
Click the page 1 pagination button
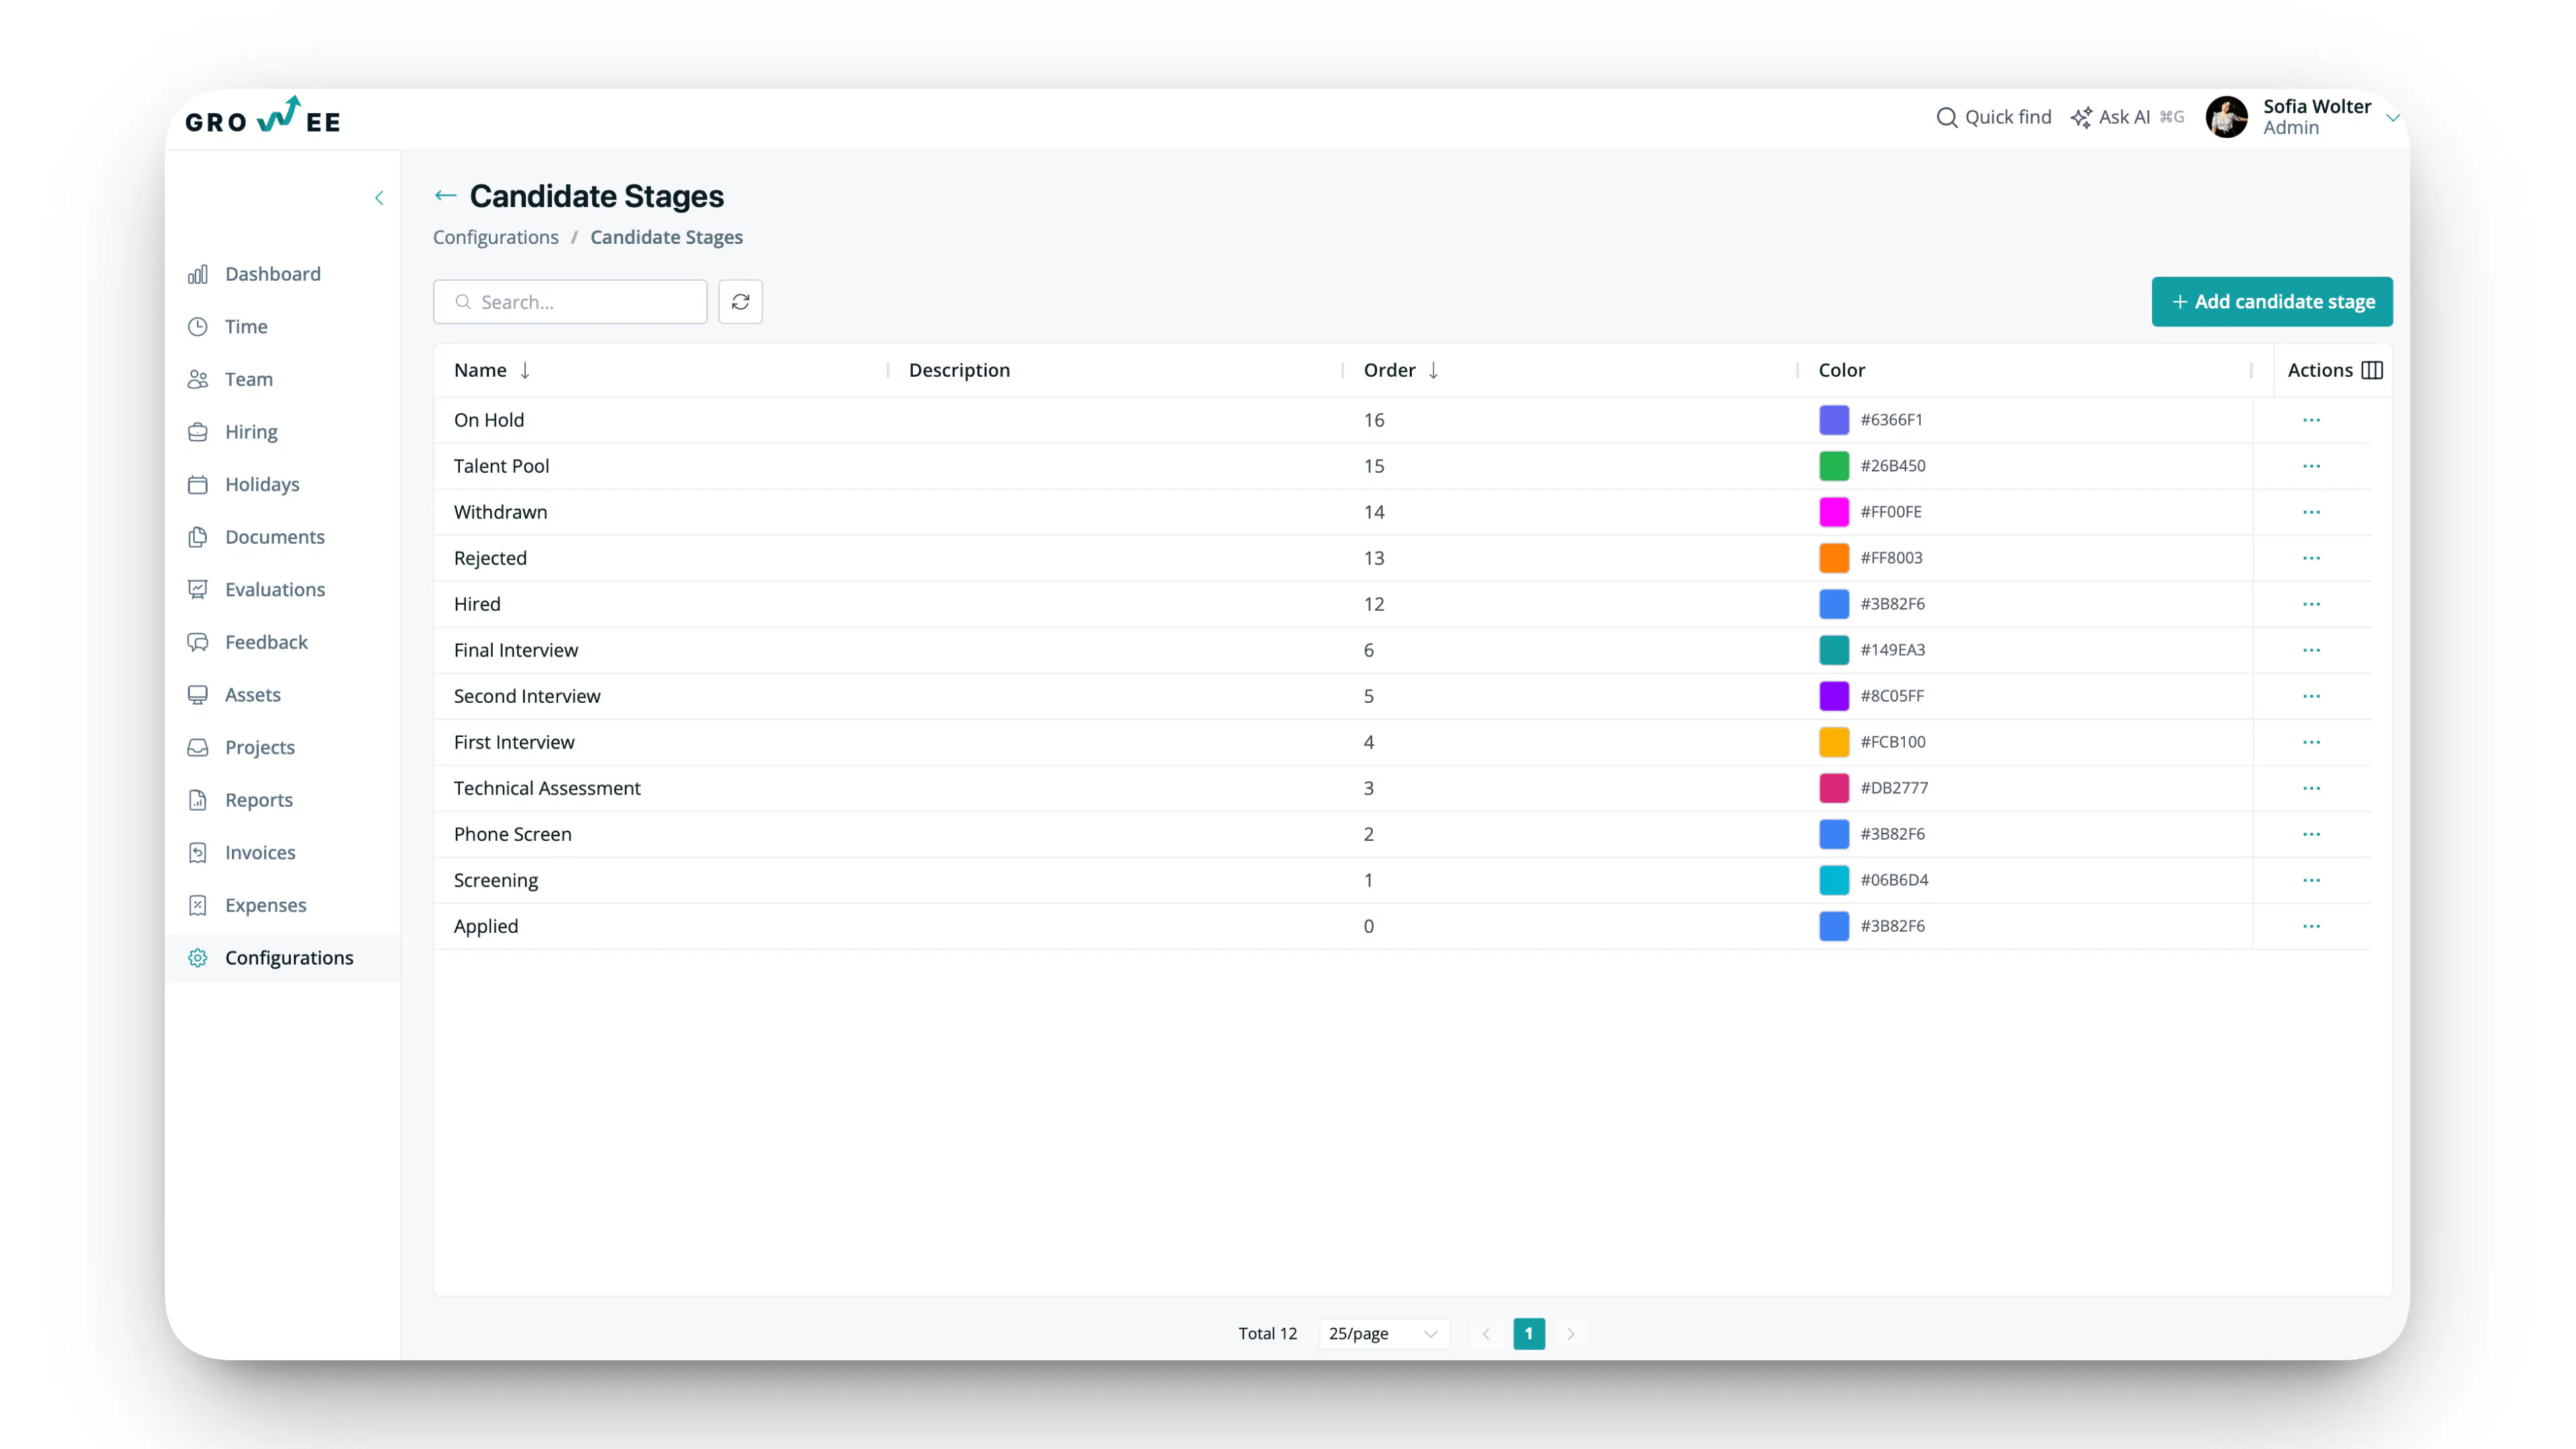(1528, 1333)
